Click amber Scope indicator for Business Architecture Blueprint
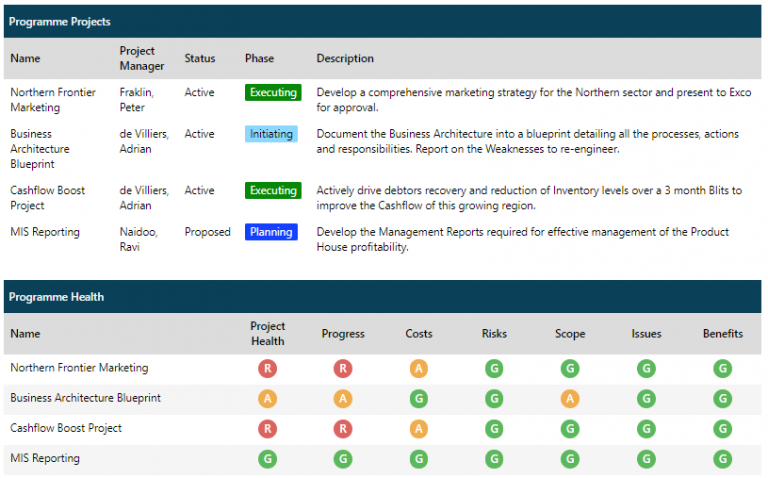 click(x=570, y=398)
